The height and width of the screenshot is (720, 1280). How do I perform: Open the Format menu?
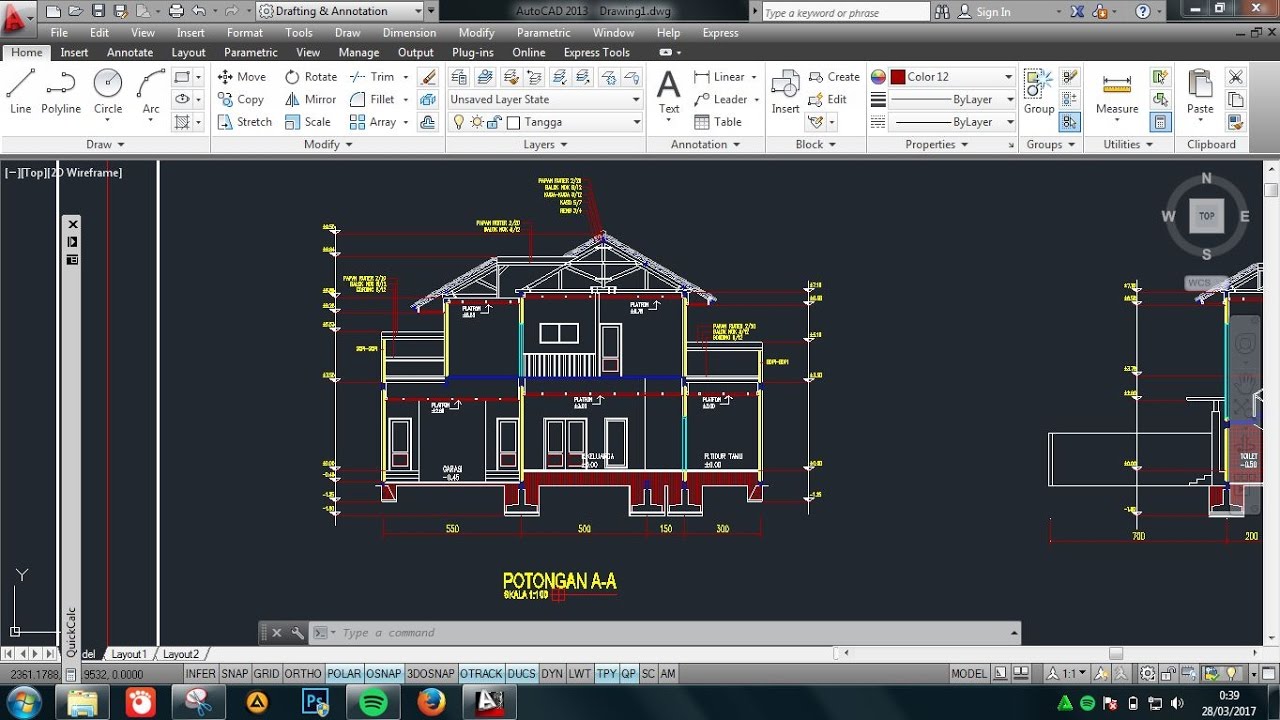245,33
